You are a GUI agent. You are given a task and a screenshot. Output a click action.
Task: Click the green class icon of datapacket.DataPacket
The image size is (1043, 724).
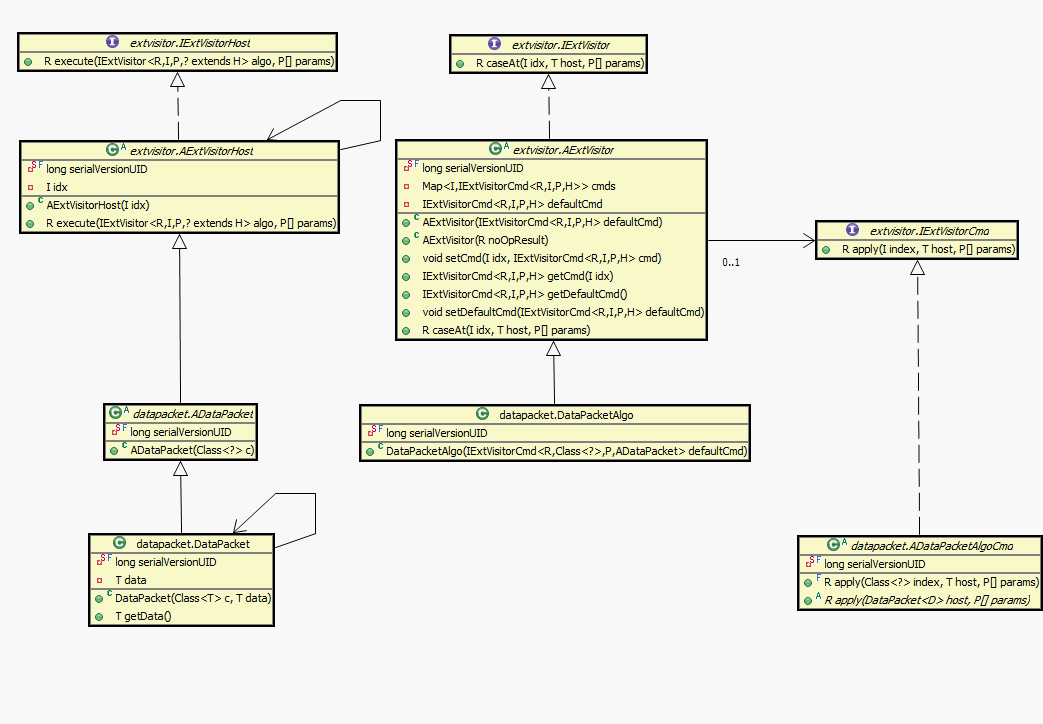pos(119,543)
